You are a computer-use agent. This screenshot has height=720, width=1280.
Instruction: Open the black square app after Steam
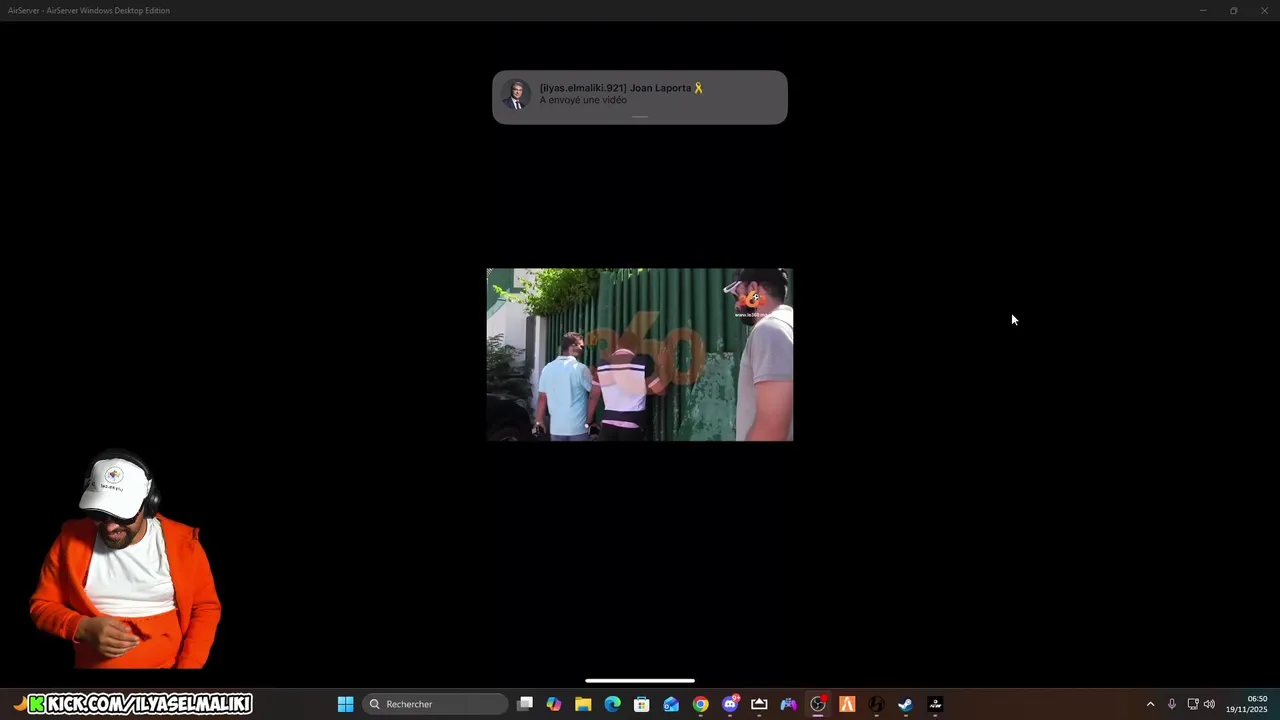coord(935,704)
